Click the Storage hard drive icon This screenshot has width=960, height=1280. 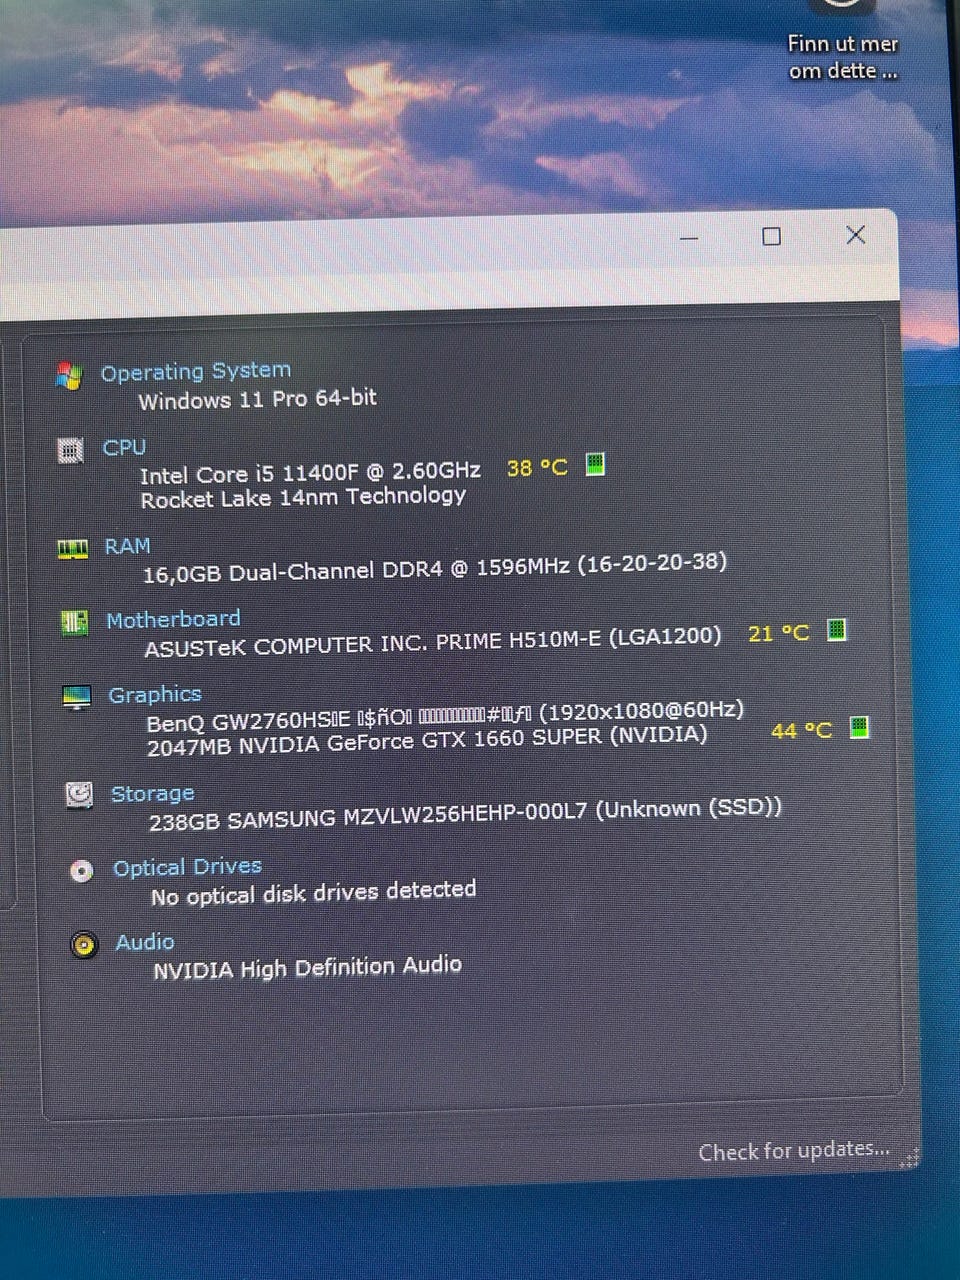pos(79,795)
